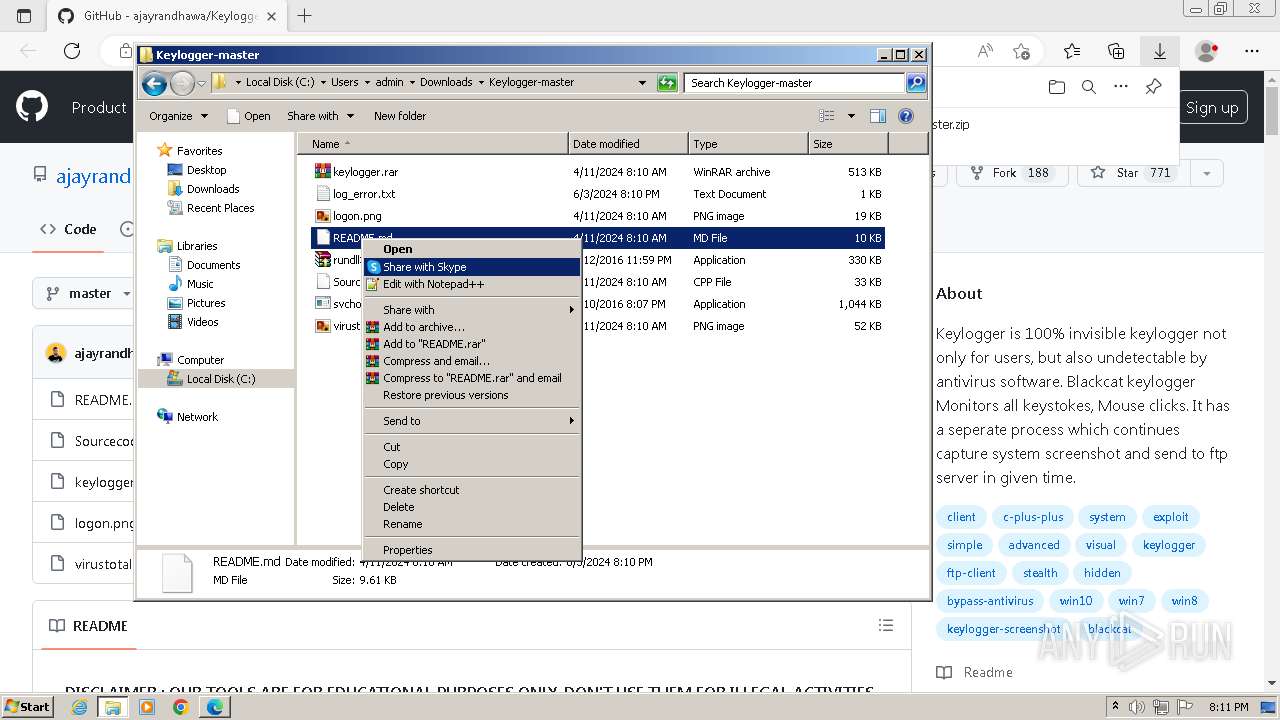
Task: Click the bypass-antivirus topic tag
Action: (990, 601)
